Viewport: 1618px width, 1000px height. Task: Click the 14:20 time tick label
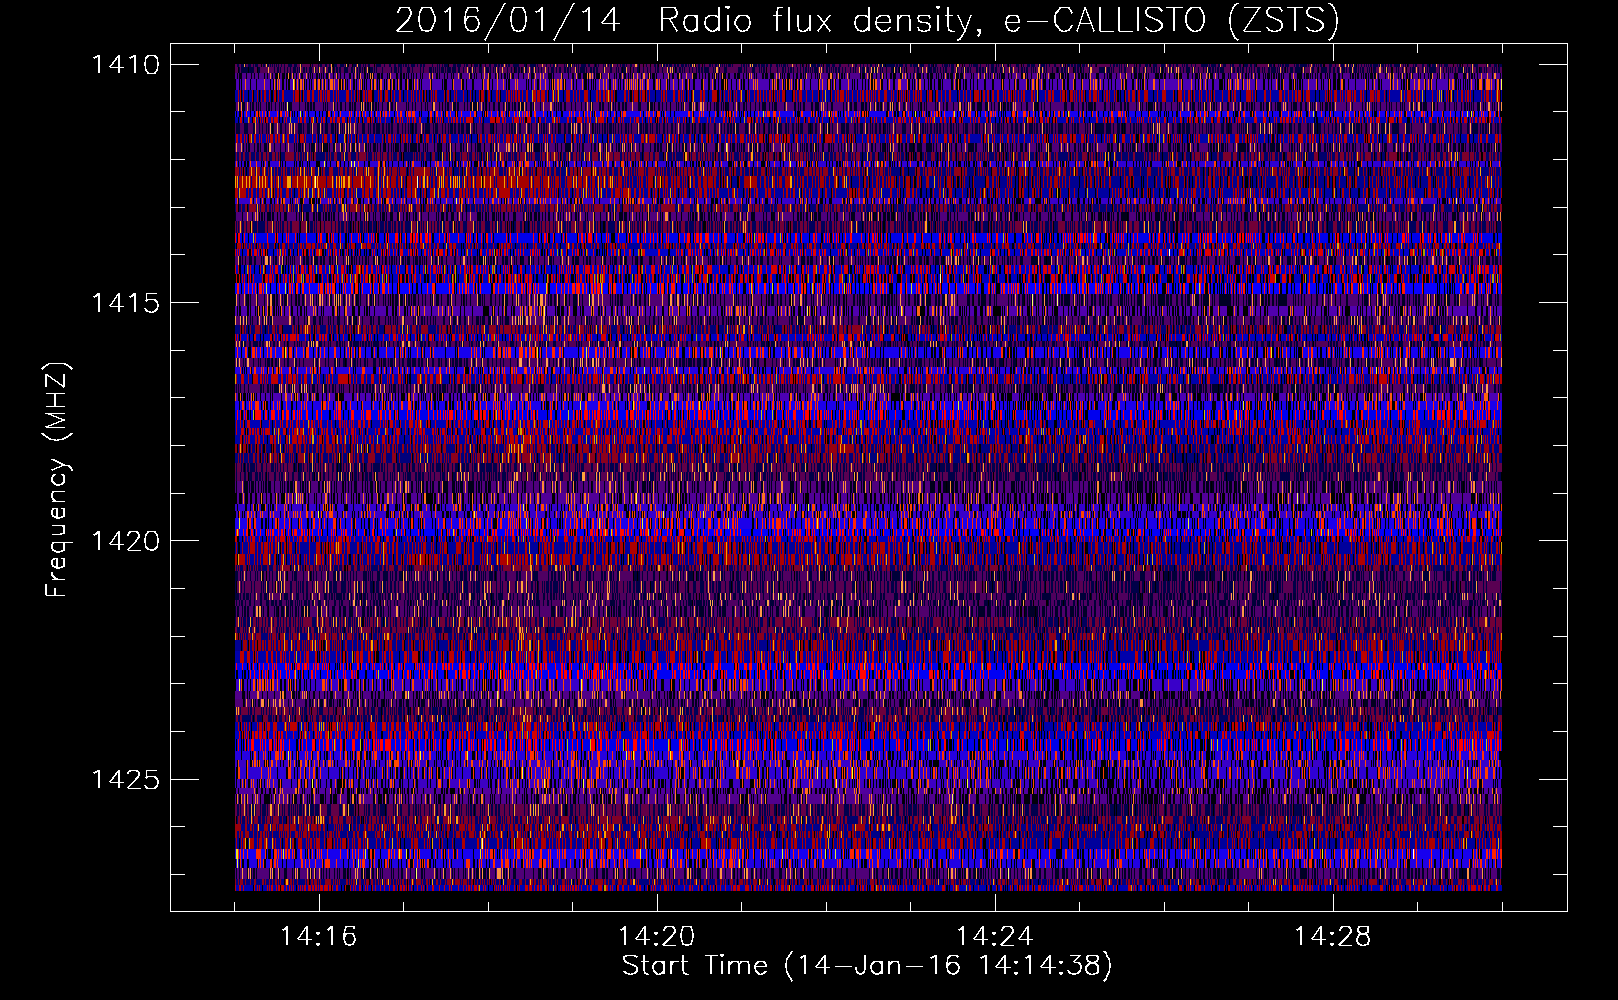point(657,937)
